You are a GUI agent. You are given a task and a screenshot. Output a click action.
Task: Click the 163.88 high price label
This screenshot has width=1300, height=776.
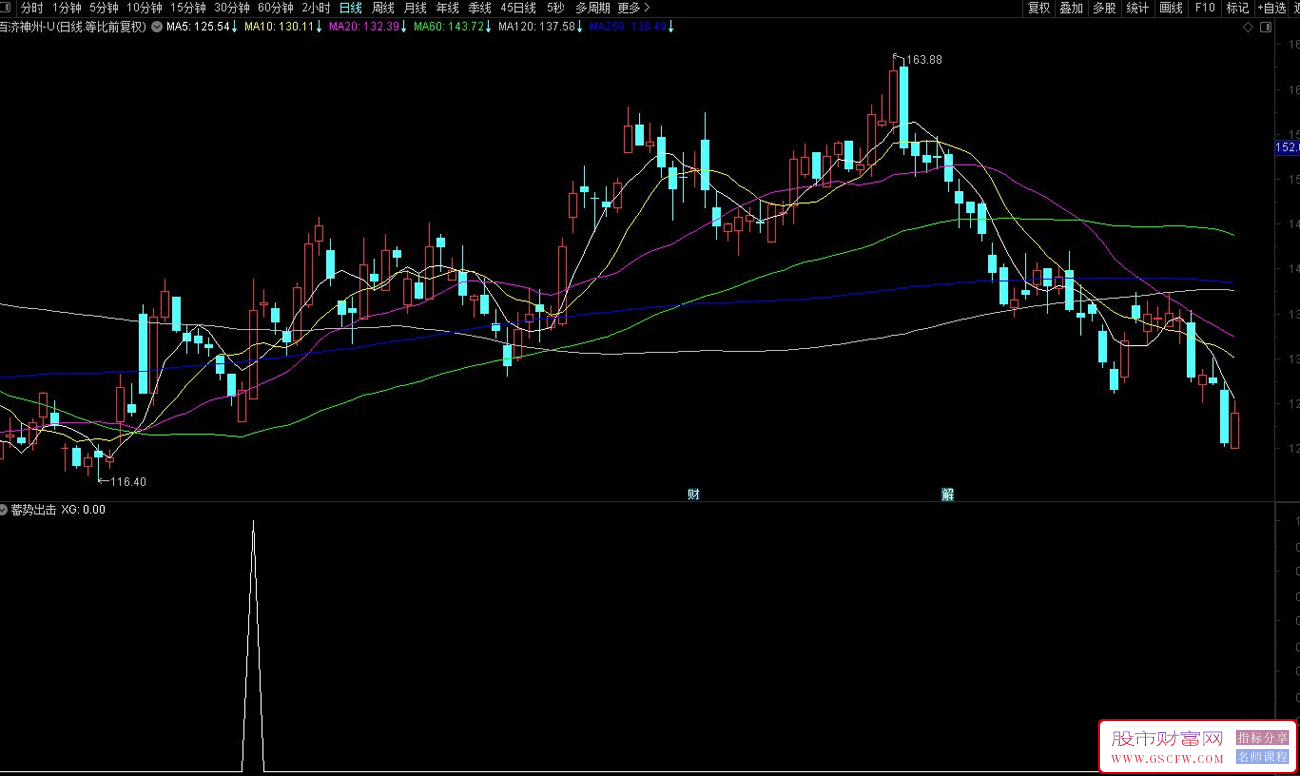coord(924,60)
